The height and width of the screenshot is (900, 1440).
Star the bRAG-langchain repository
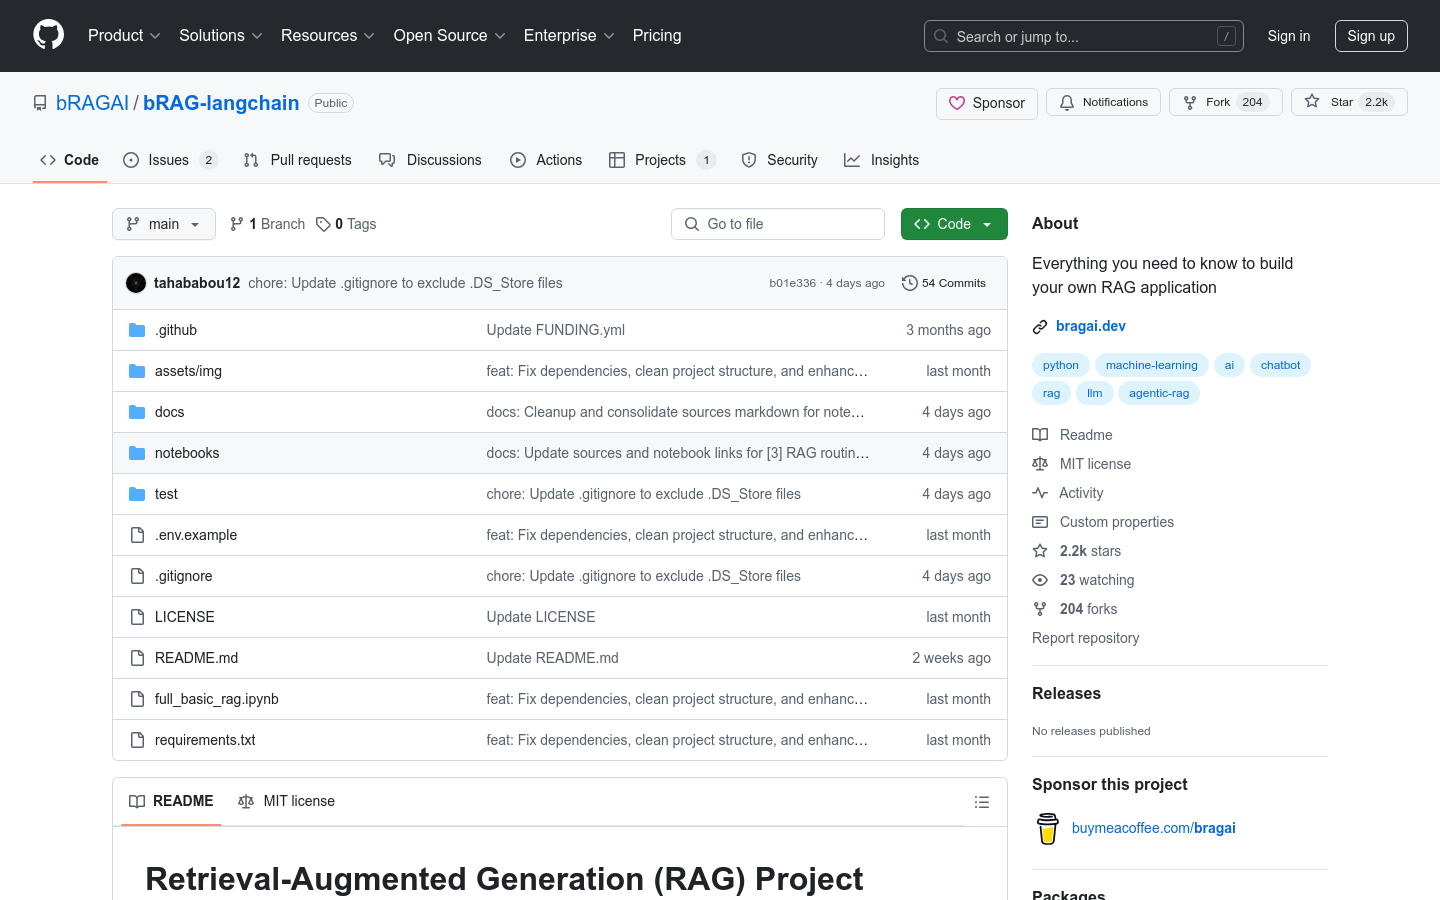click(x=1348, y=102)
